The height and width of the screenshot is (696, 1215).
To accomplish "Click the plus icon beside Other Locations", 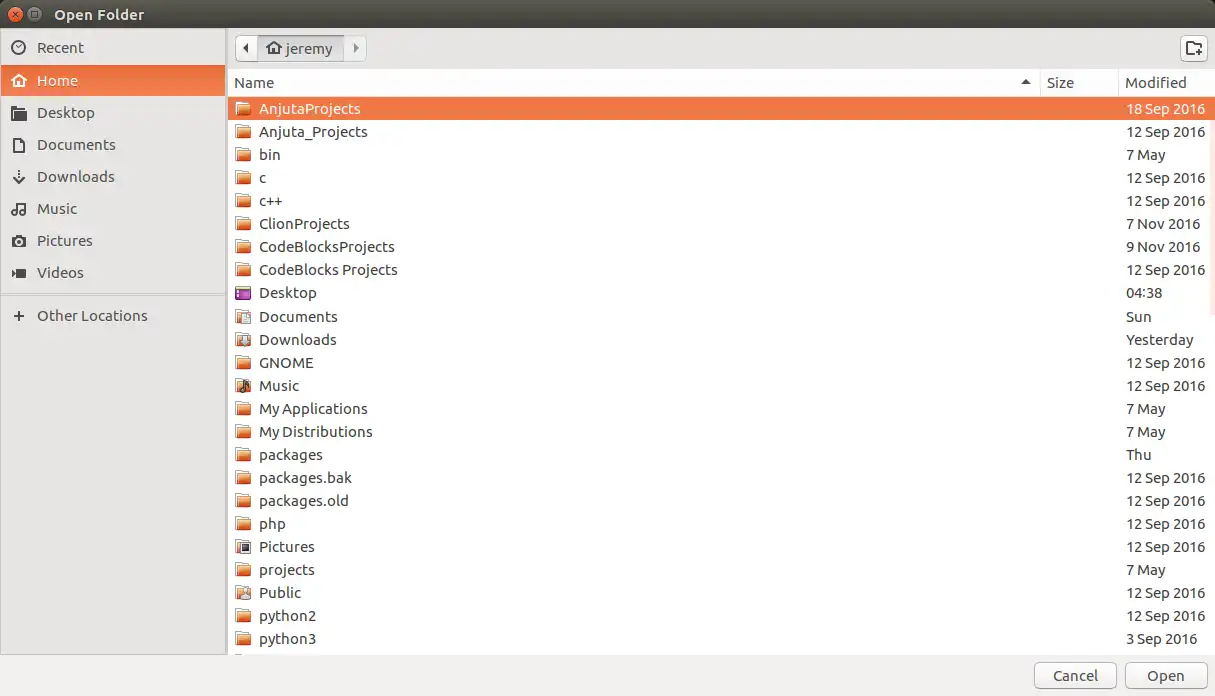I will 19,316.
